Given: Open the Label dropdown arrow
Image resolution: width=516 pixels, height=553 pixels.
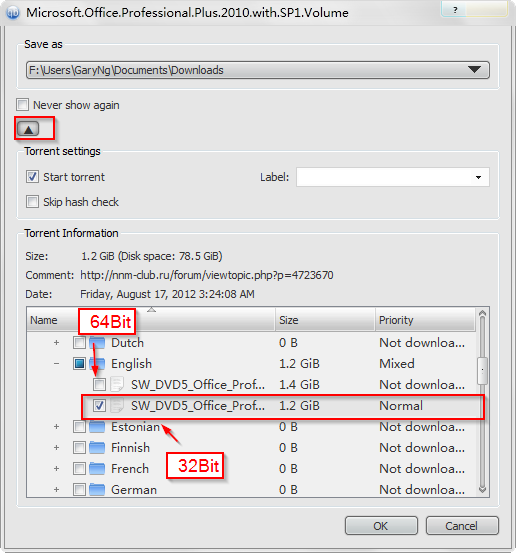Looking at the screenshot, I should pyautogui.click(x=478, y=177).
